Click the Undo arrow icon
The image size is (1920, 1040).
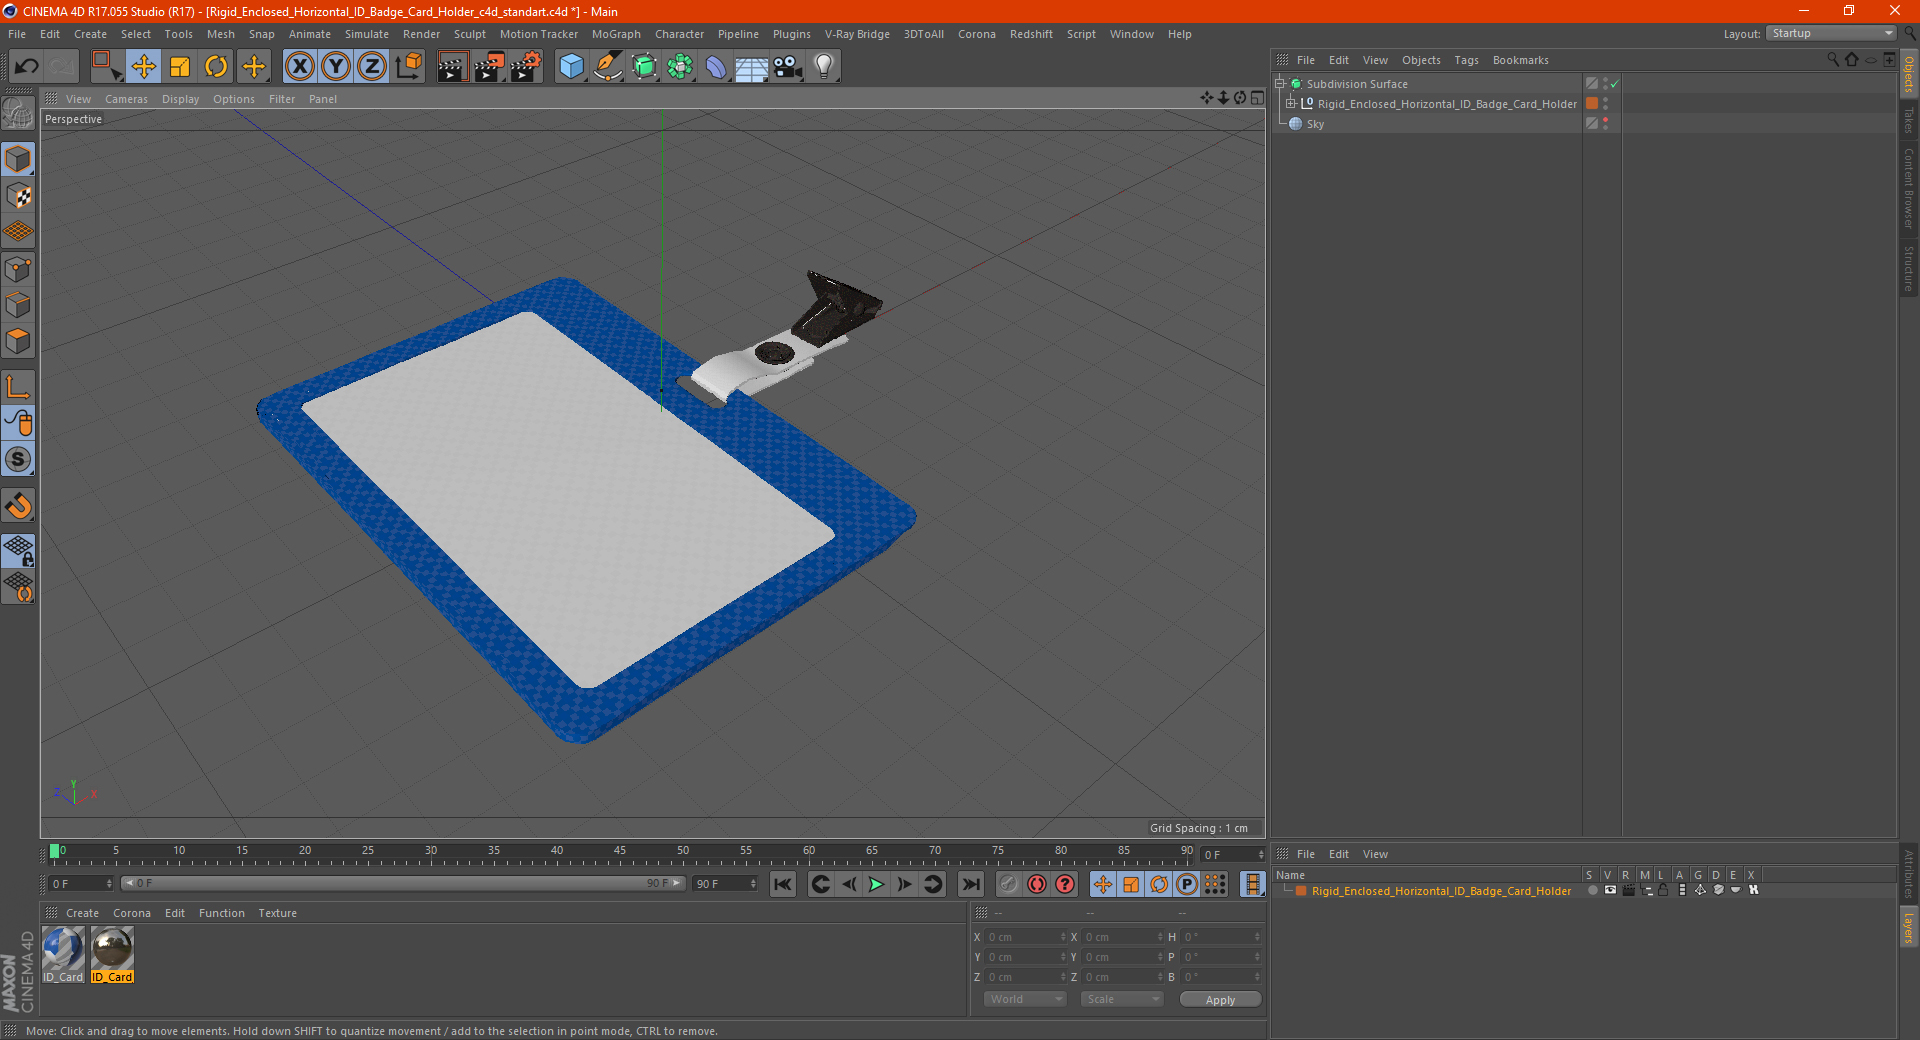tap(27, 67)
